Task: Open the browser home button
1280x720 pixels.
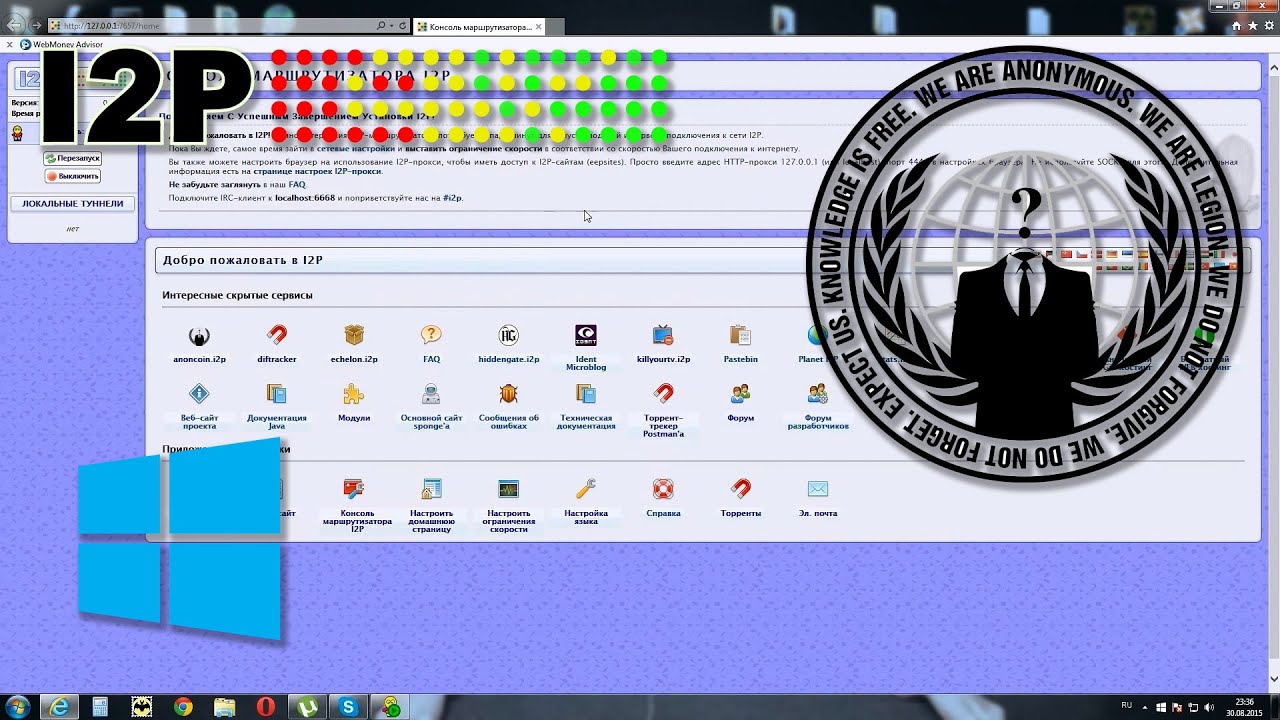Action: point(1237,26)
